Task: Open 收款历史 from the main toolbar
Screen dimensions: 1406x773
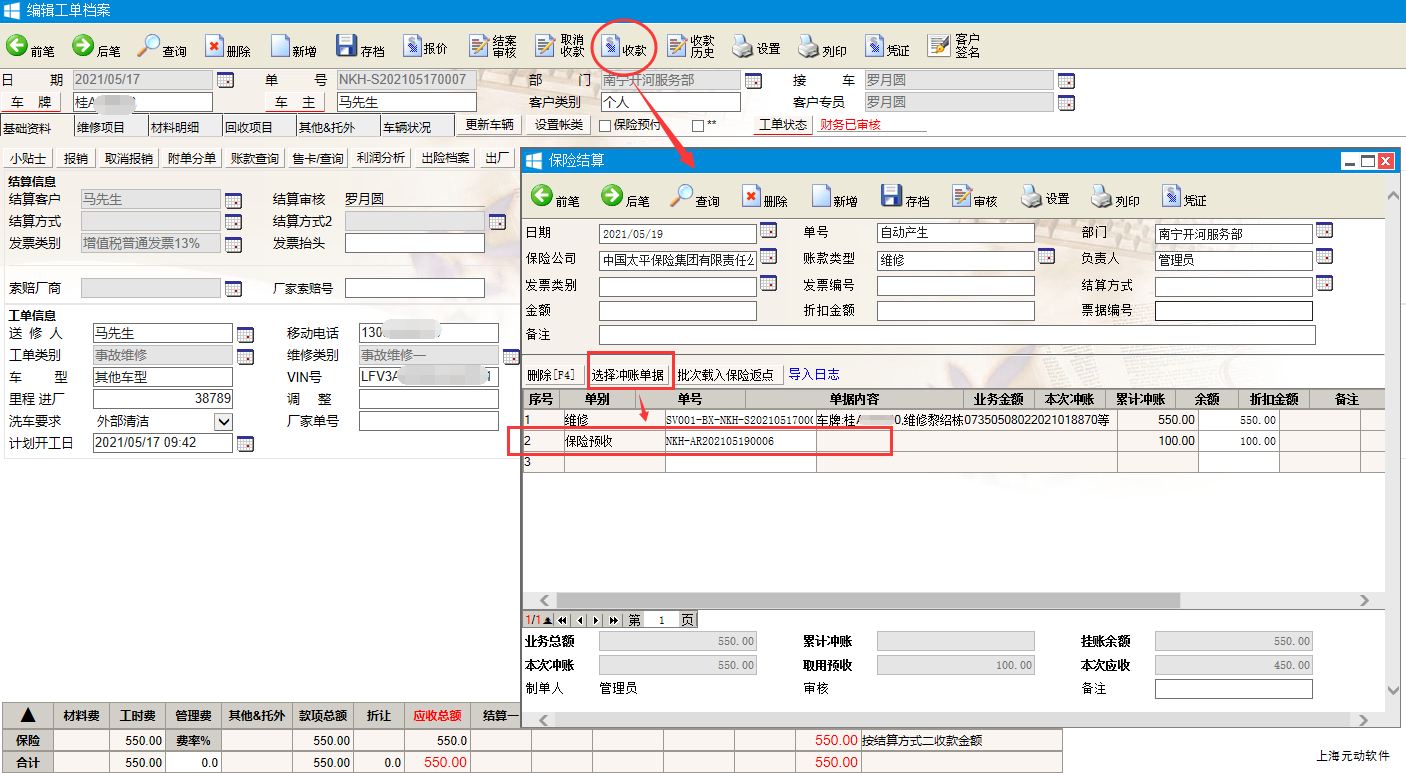Action: click(x=690, y=46)
